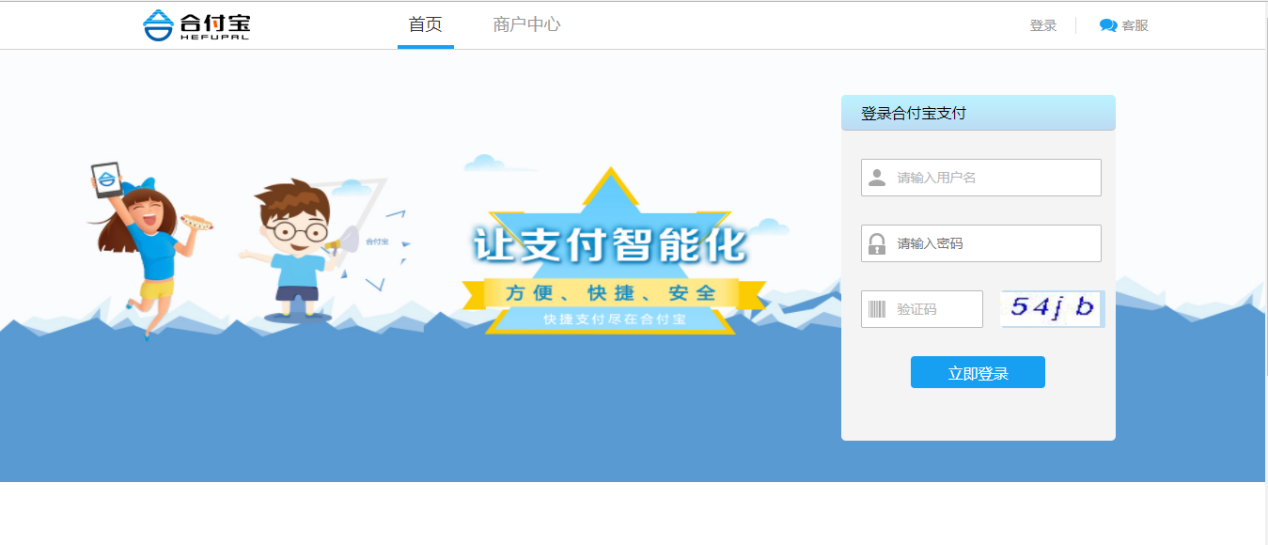Image resolution: width=1268 pixels, height=545 pixels.
Task: Click the 方便、快捷、安全 yellow ribbon
Action: [x=611, y=293]
